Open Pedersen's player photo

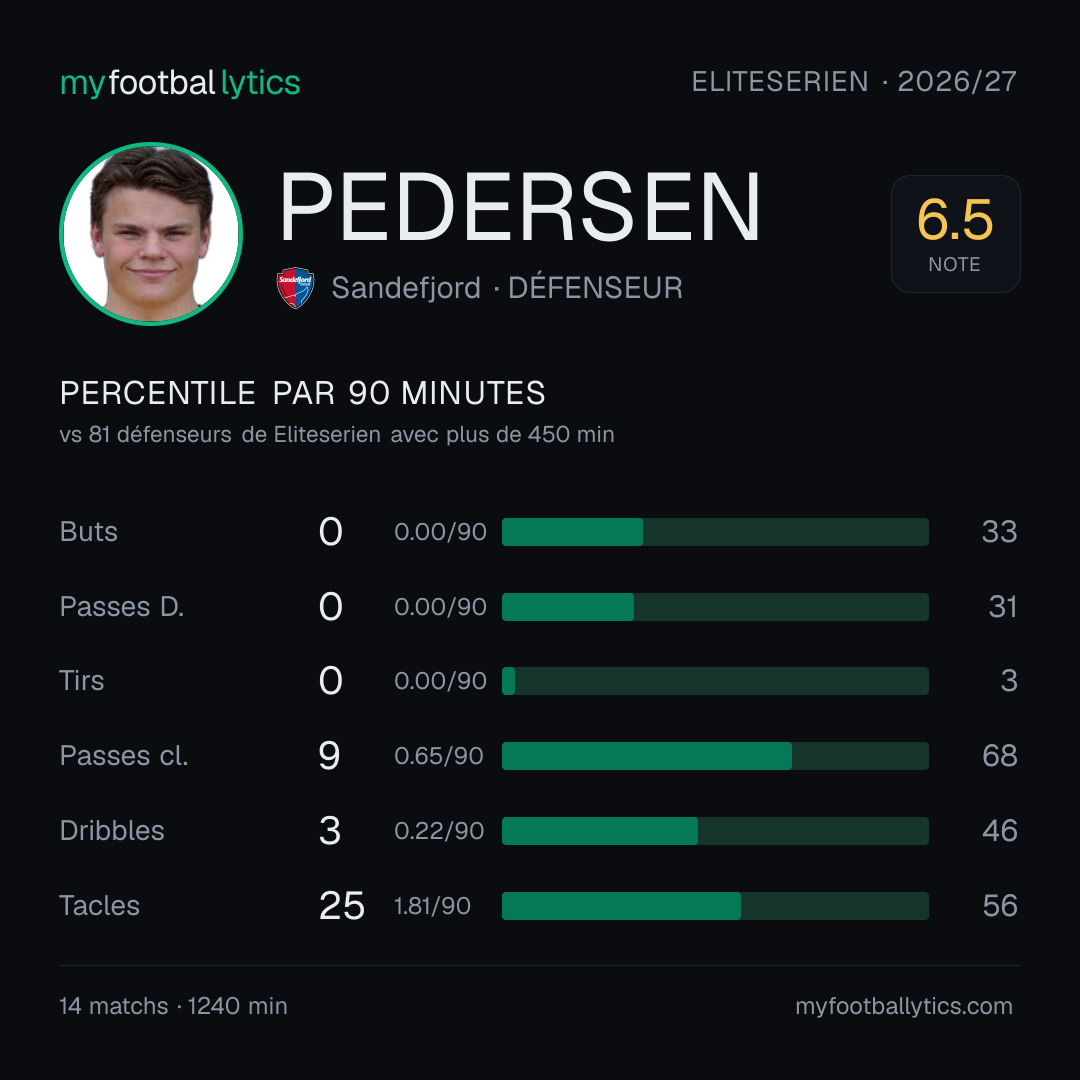(x=151, y=233)
